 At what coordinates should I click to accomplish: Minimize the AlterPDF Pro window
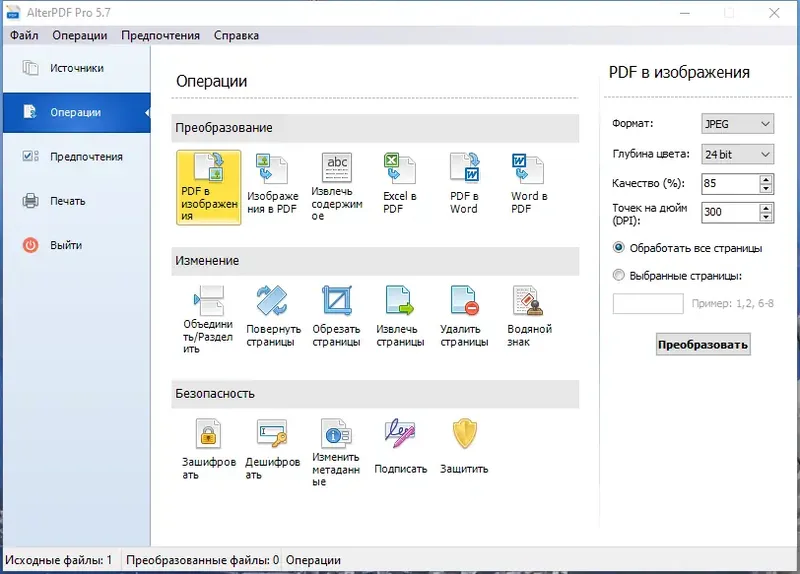click(x=685, y=13)
